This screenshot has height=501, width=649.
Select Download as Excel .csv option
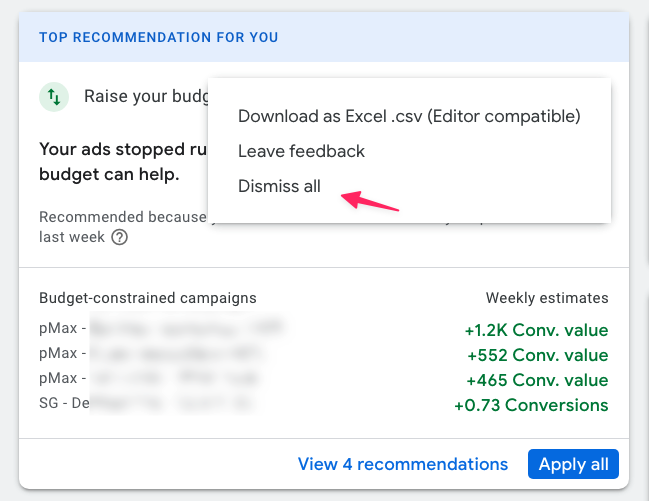click(x=409, y=116)
